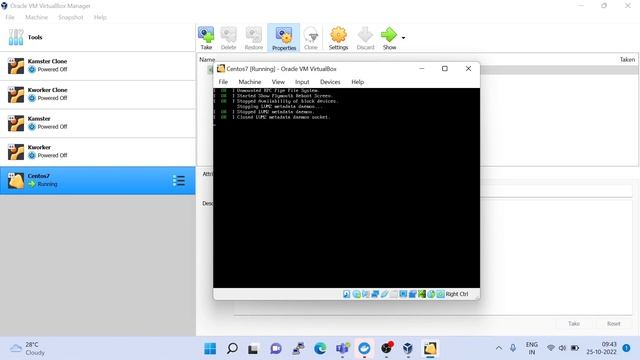The image size is (640, 360).
Task: Expand the hidden system tray icons chevron
Action: pyautogui.click(x=499, y=348)
